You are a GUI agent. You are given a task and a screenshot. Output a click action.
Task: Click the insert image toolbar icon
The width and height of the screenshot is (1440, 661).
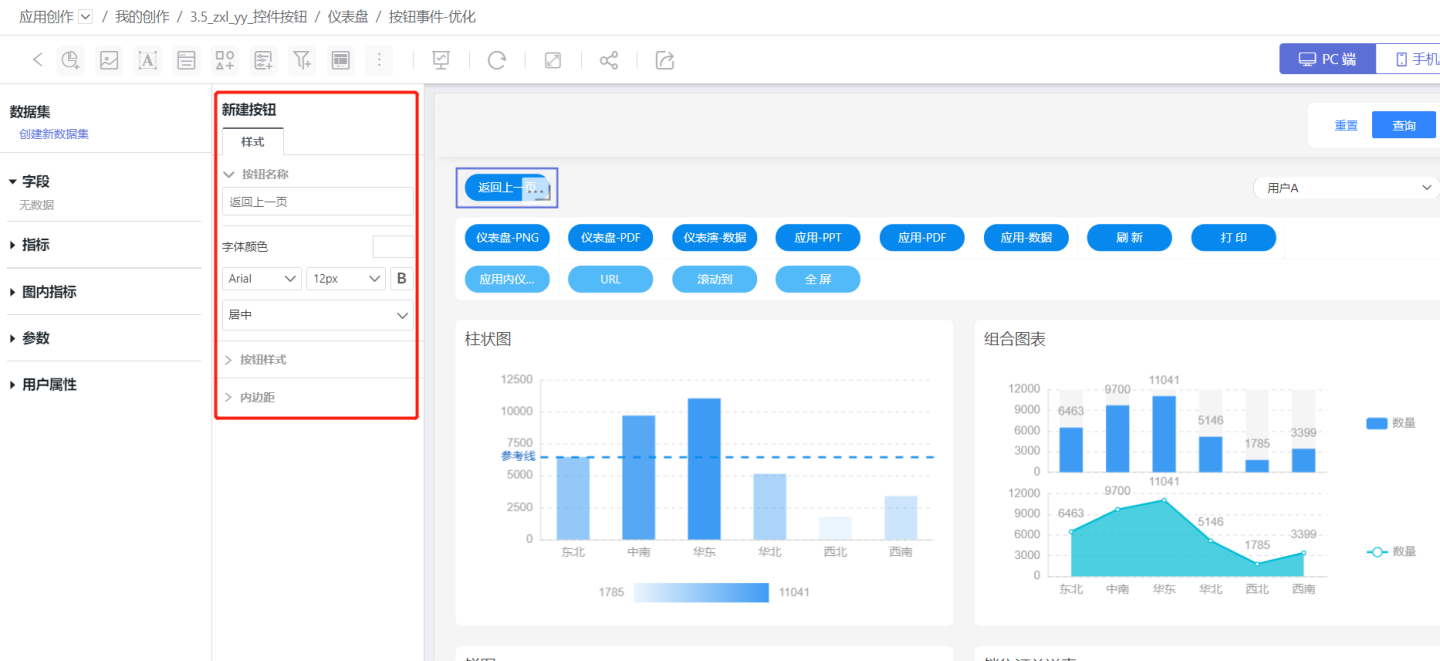point(109,60)
